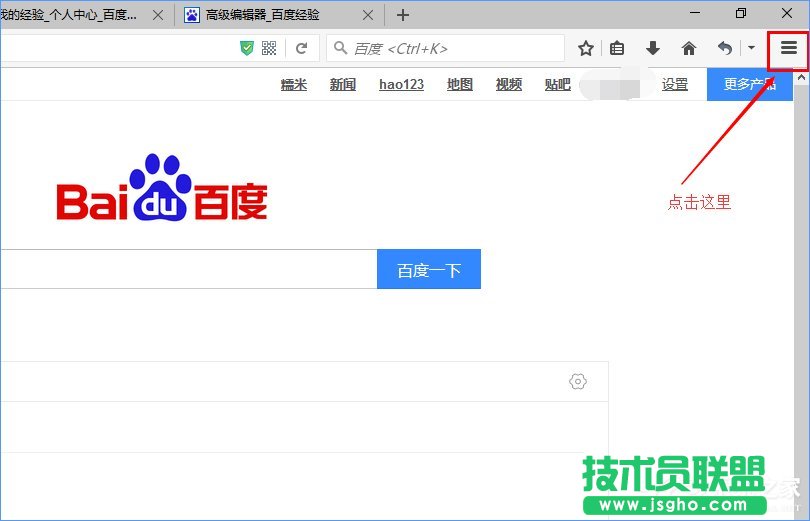The image size is (810, 521).
Task: Minimize the browser window
Action: (695, 13)
